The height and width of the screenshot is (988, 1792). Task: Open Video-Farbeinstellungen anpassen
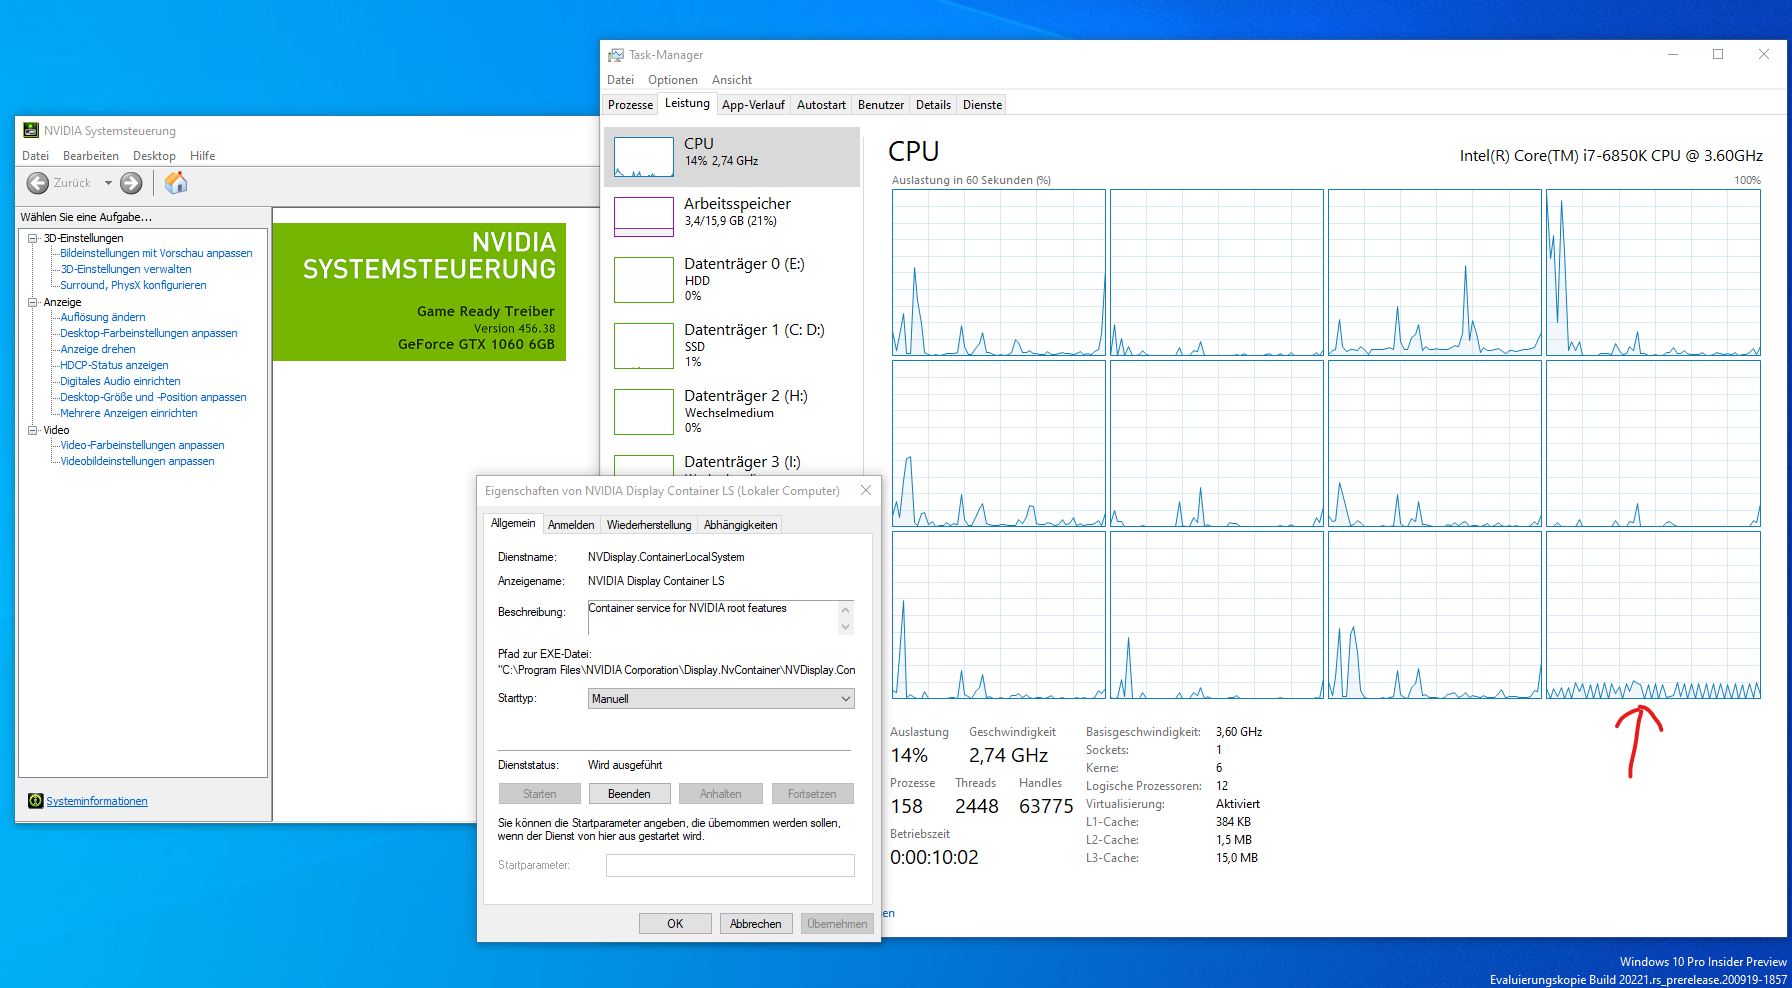coord(142,445)
